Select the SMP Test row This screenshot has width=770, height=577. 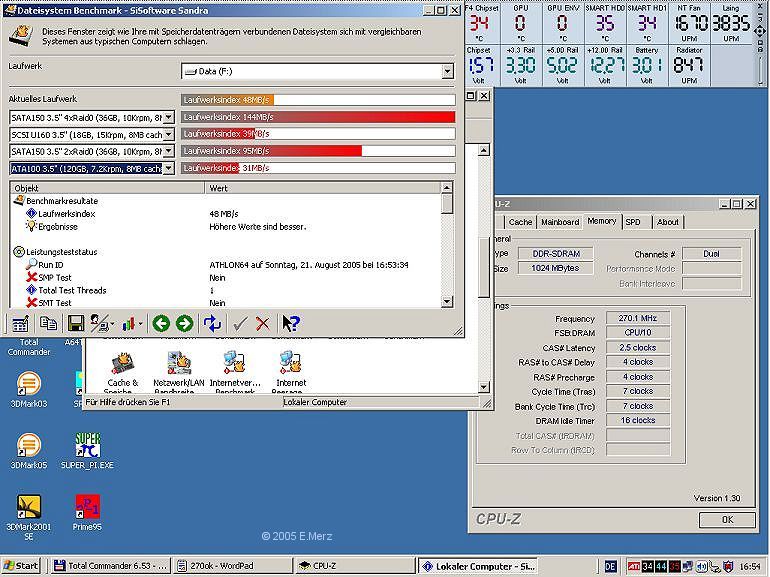(x=225, y=277)
